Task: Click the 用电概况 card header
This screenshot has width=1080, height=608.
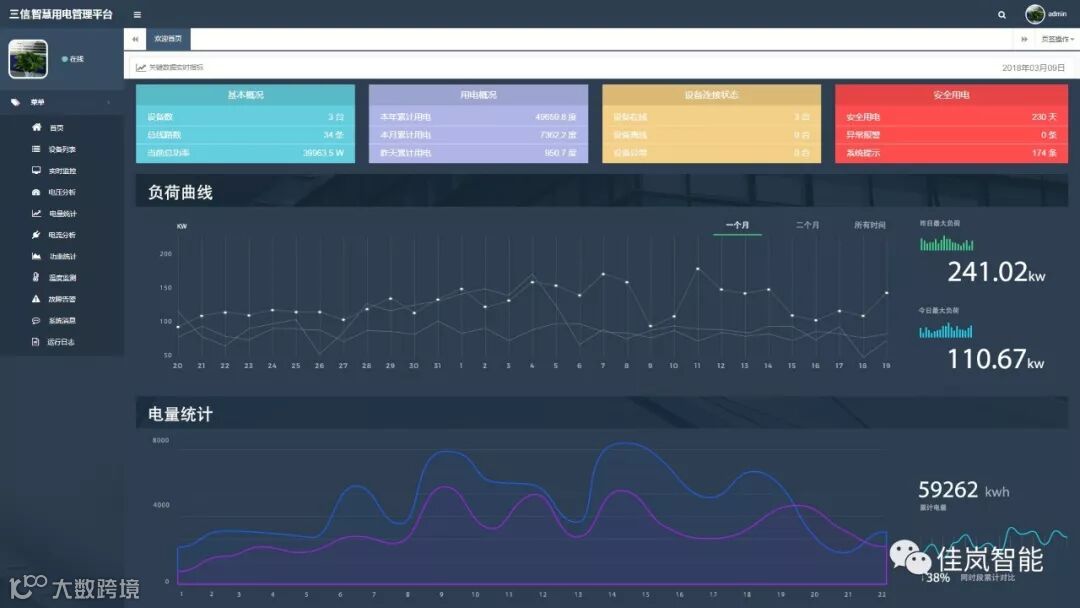Action: [478, 95]
